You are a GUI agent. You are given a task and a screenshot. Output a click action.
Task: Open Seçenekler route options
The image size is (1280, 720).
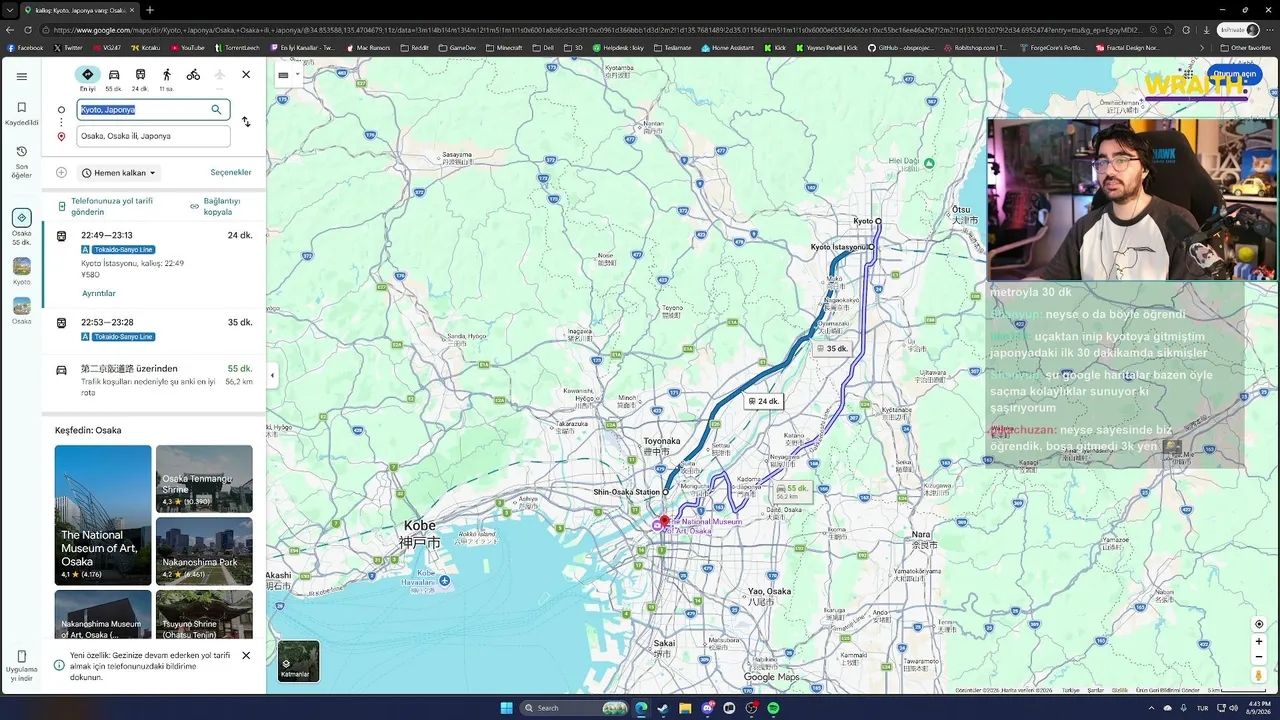point(231,173)
